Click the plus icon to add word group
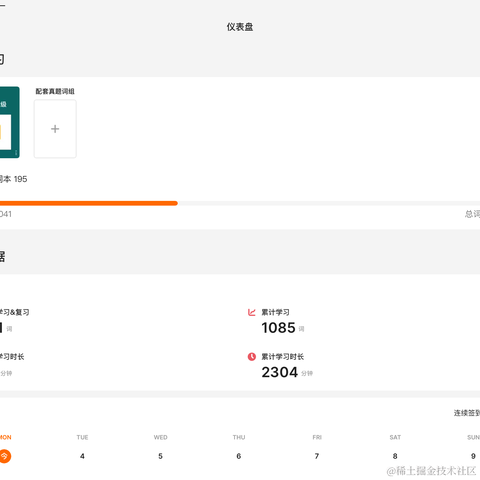Viewport: 480px width, 480px height. click(x=55, y=129)
